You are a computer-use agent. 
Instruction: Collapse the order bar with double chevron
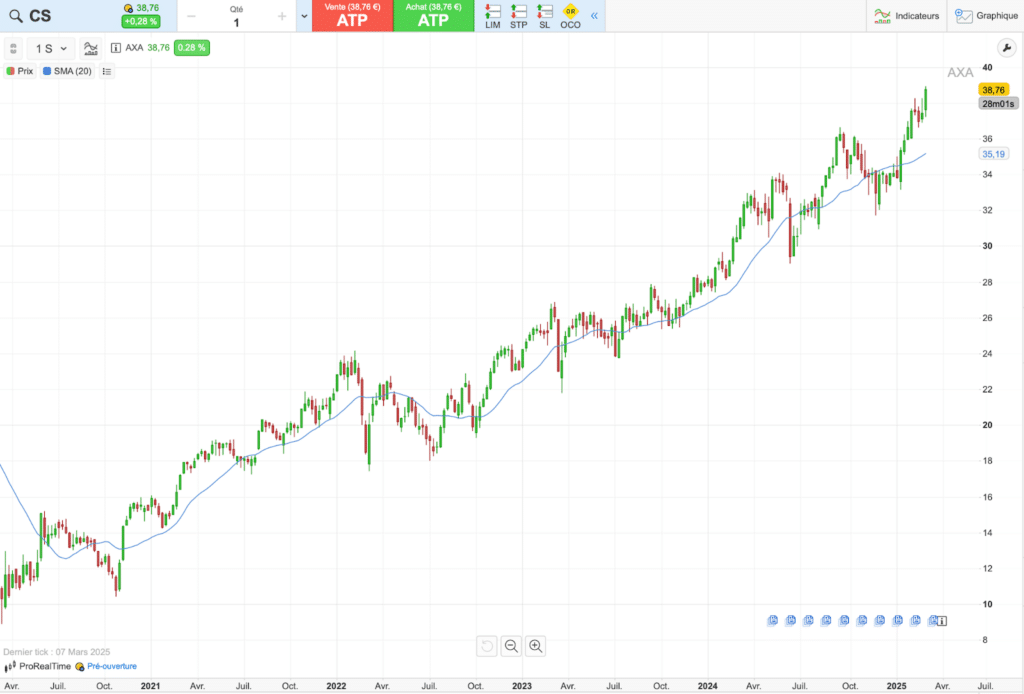(594, 16)
